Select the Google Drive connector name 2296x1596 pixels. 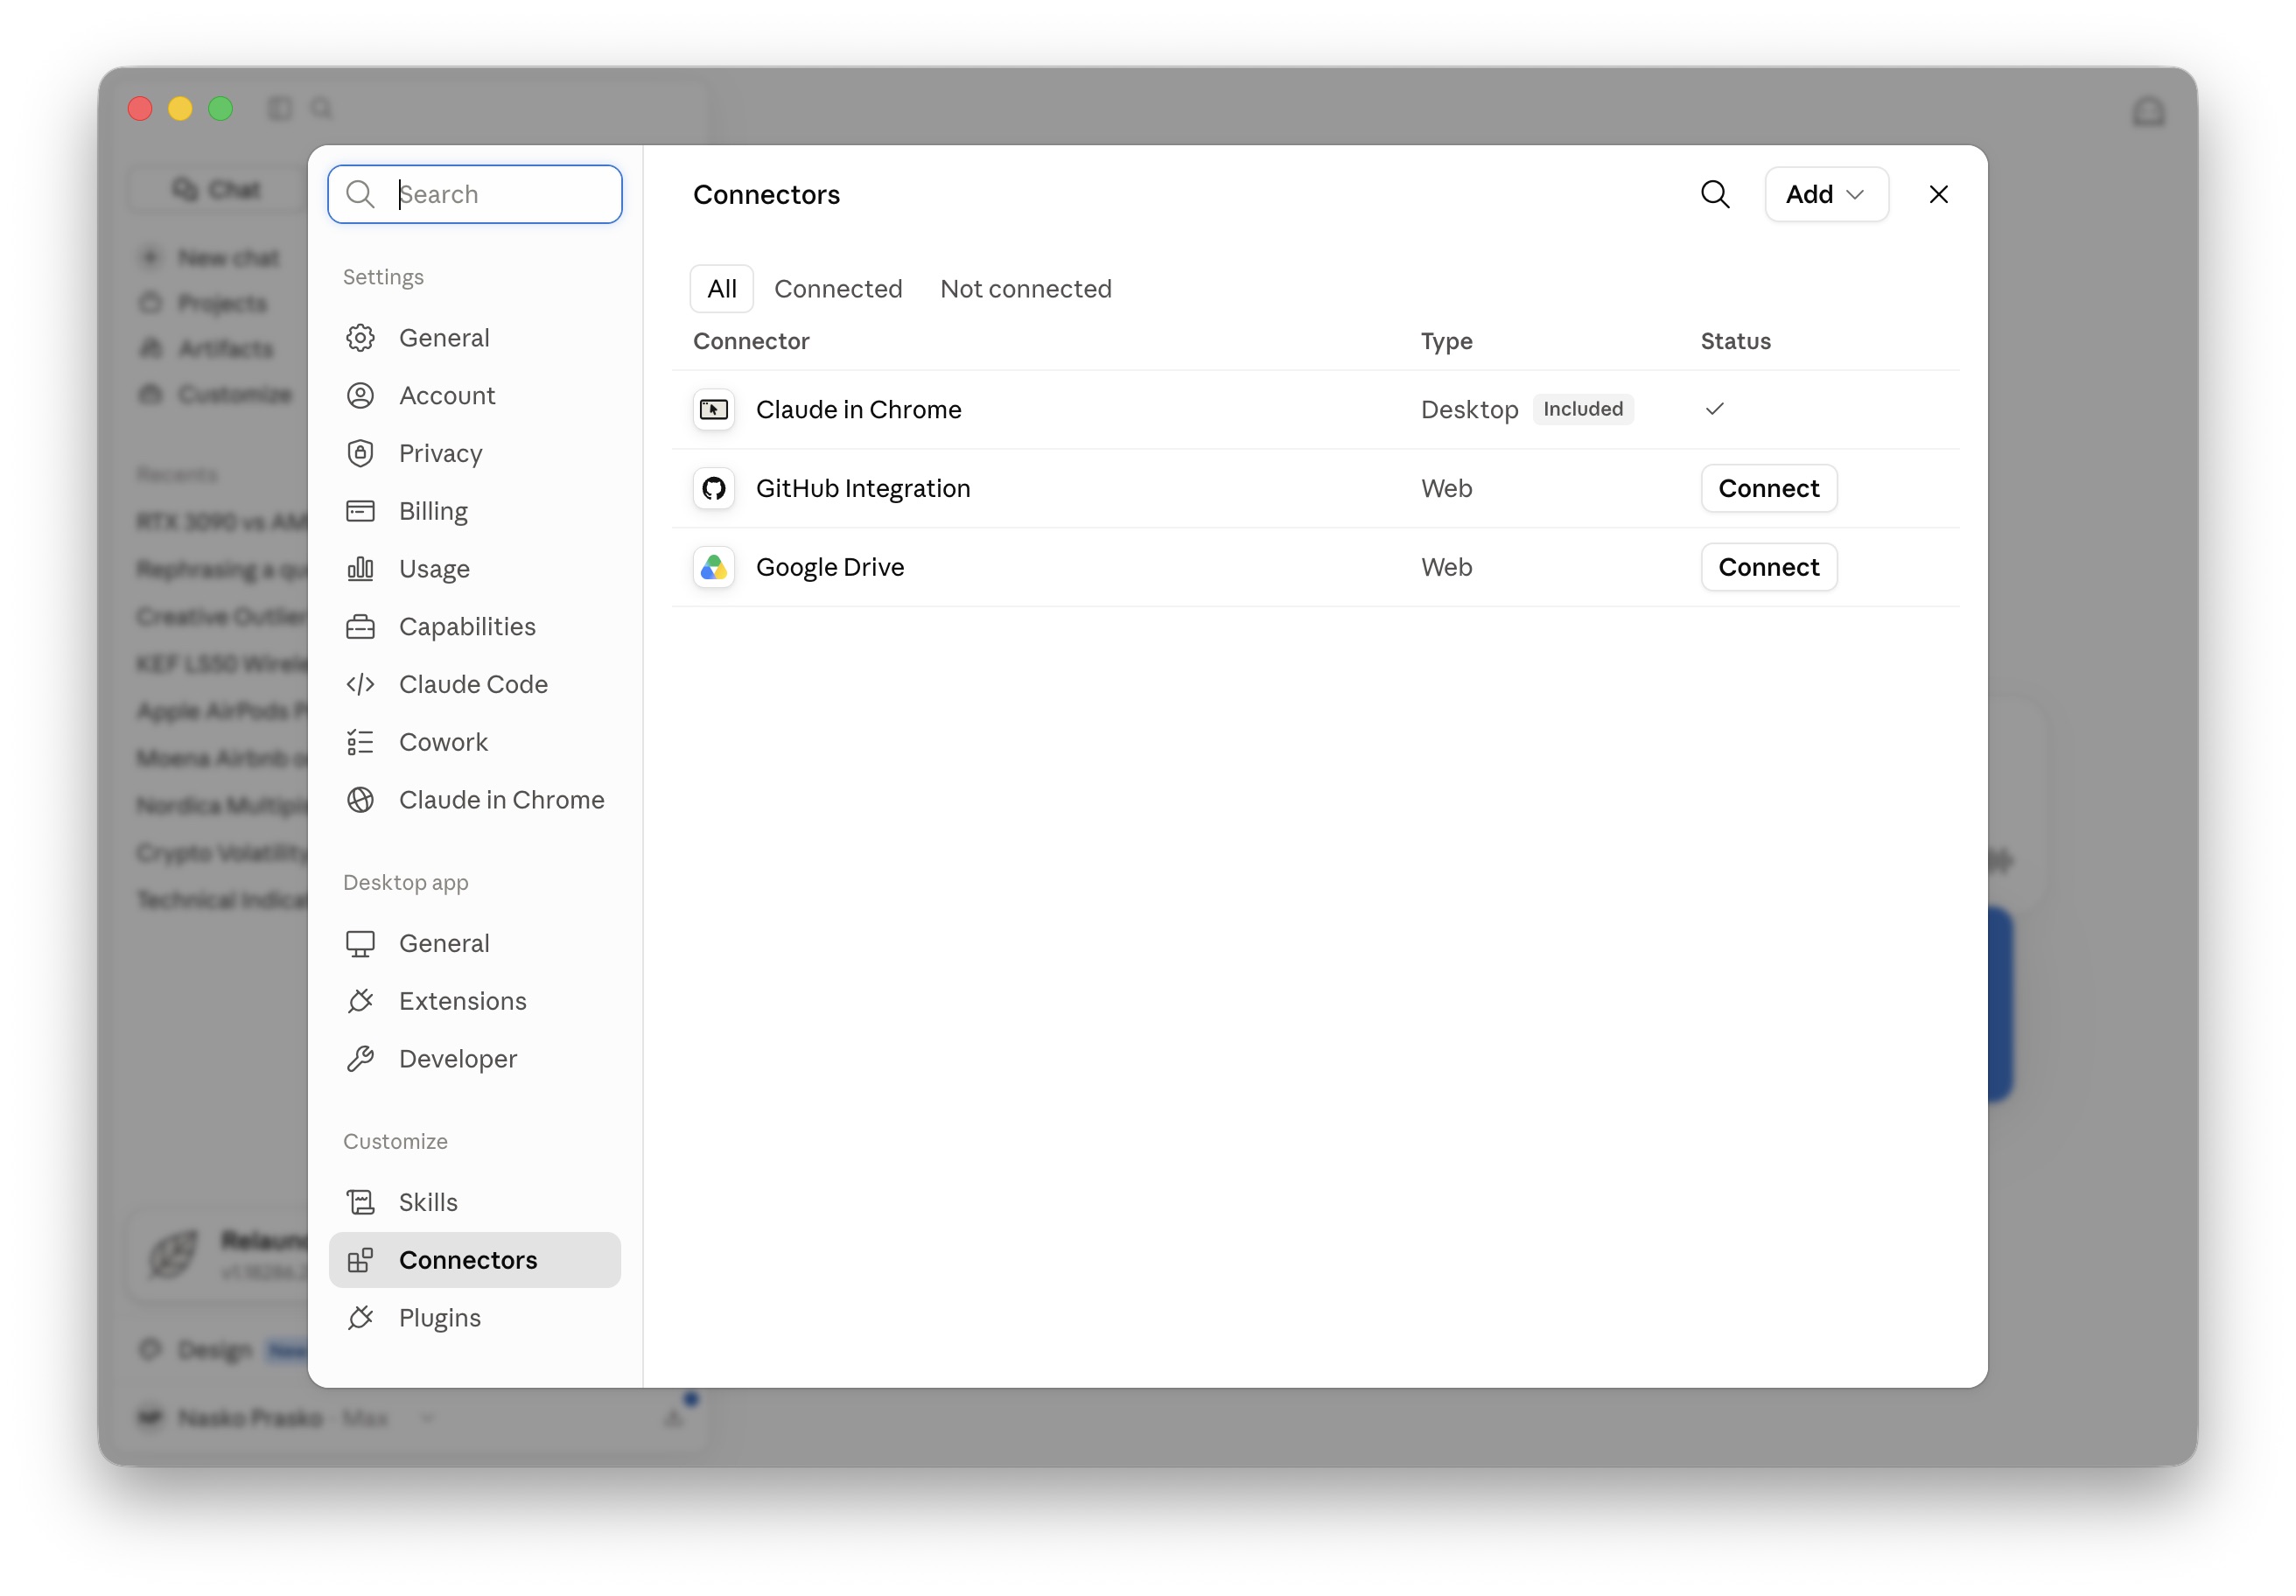click(x=830, y=568)
